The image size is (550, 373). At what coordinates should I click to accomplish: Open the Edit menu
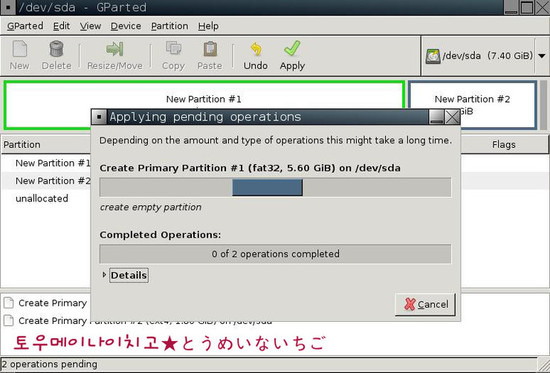[61, 26]
